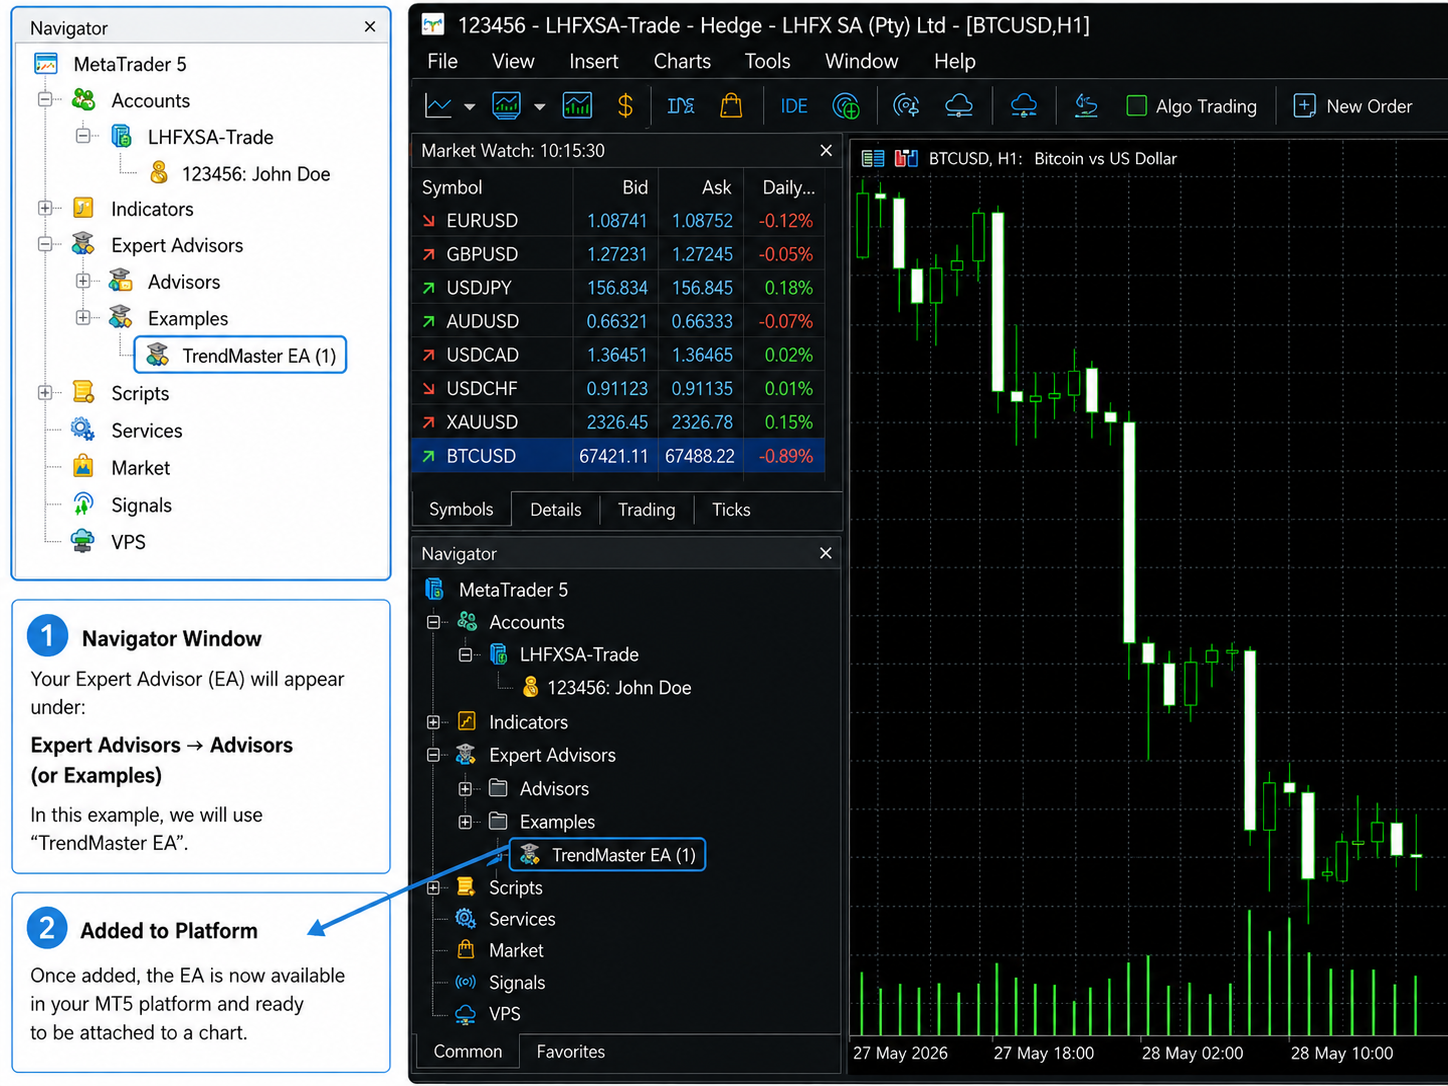Click the green bar chart icon in the toolbar

[x=577, y=105]
